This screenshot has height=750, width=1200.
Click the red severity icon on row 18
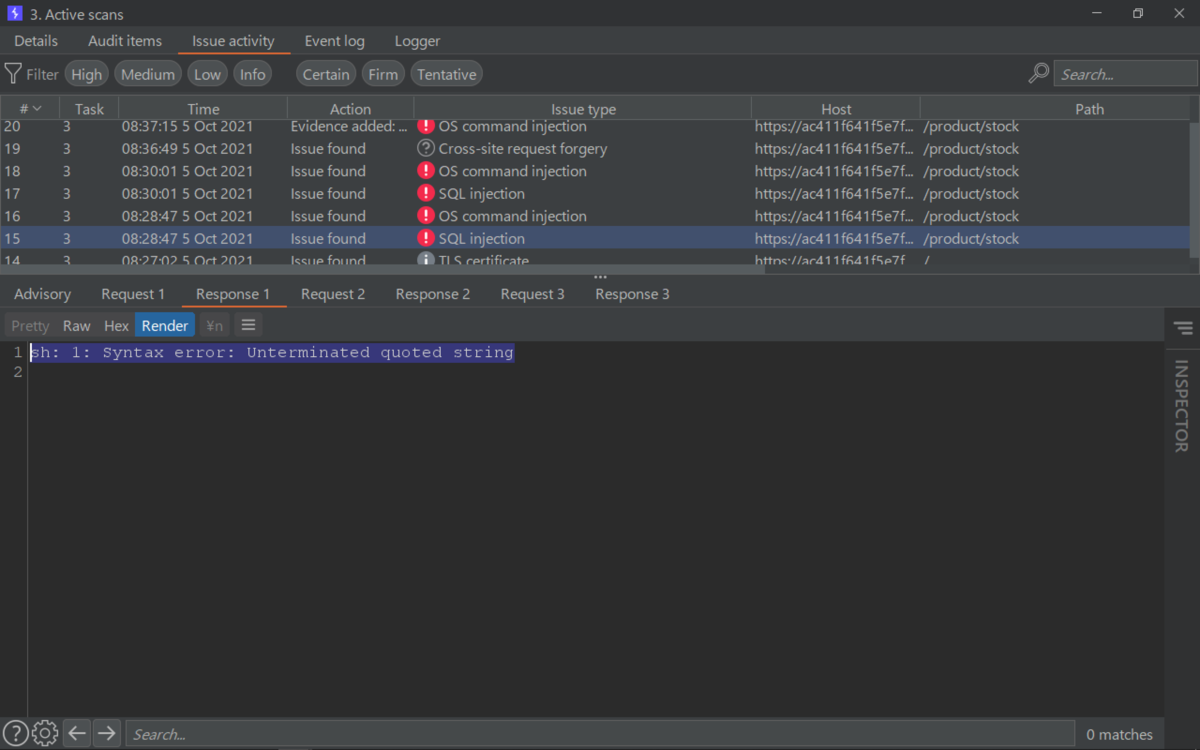pos(426,171)
